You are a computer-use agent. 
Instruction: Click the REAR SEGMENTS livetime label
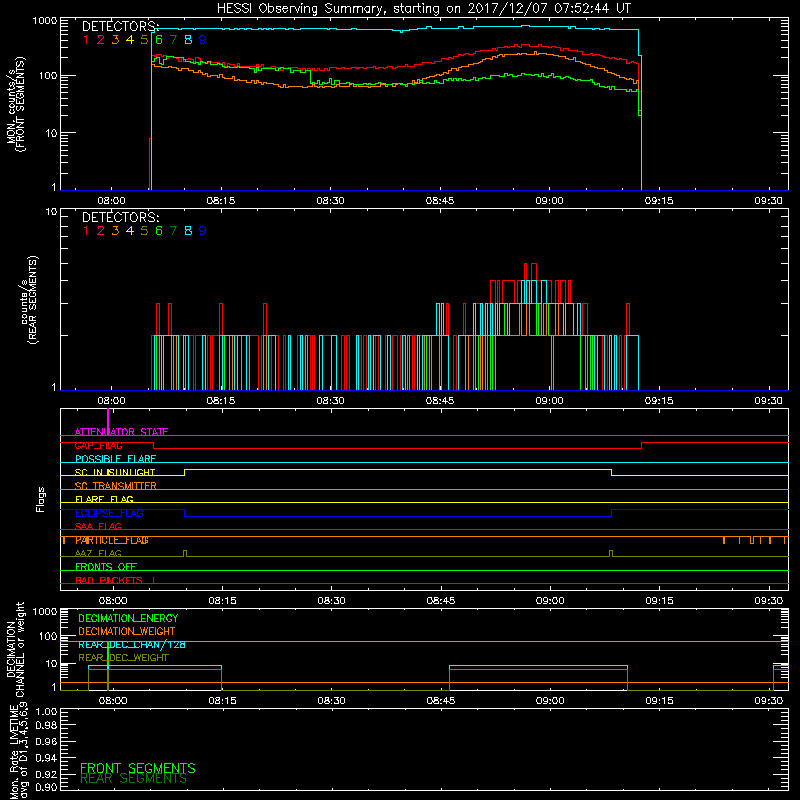tap(134, 779)
